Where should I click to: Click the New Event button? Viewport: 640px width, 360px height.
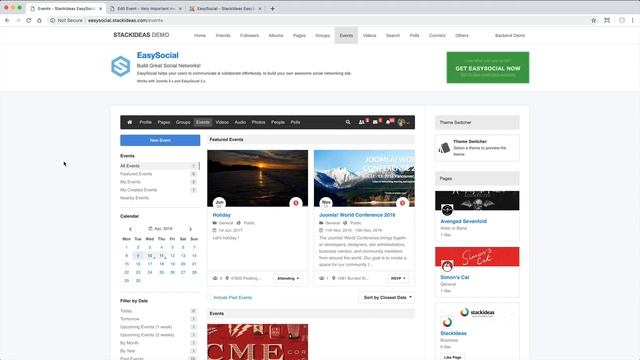click(160, 140)
